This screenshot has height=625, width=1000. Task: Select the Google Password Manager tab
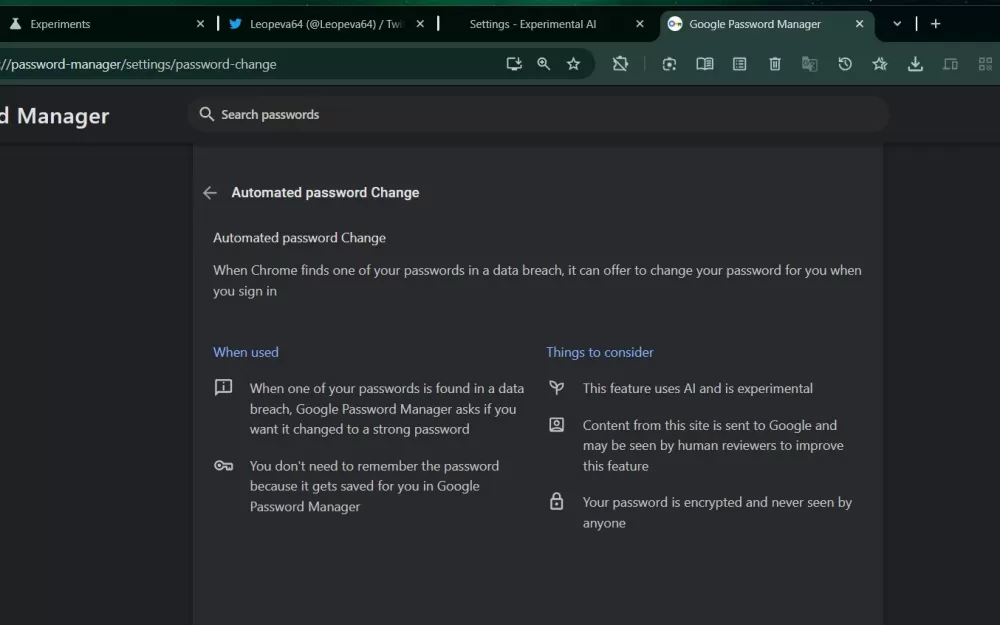pyautogui.click(x=767, y=24)
